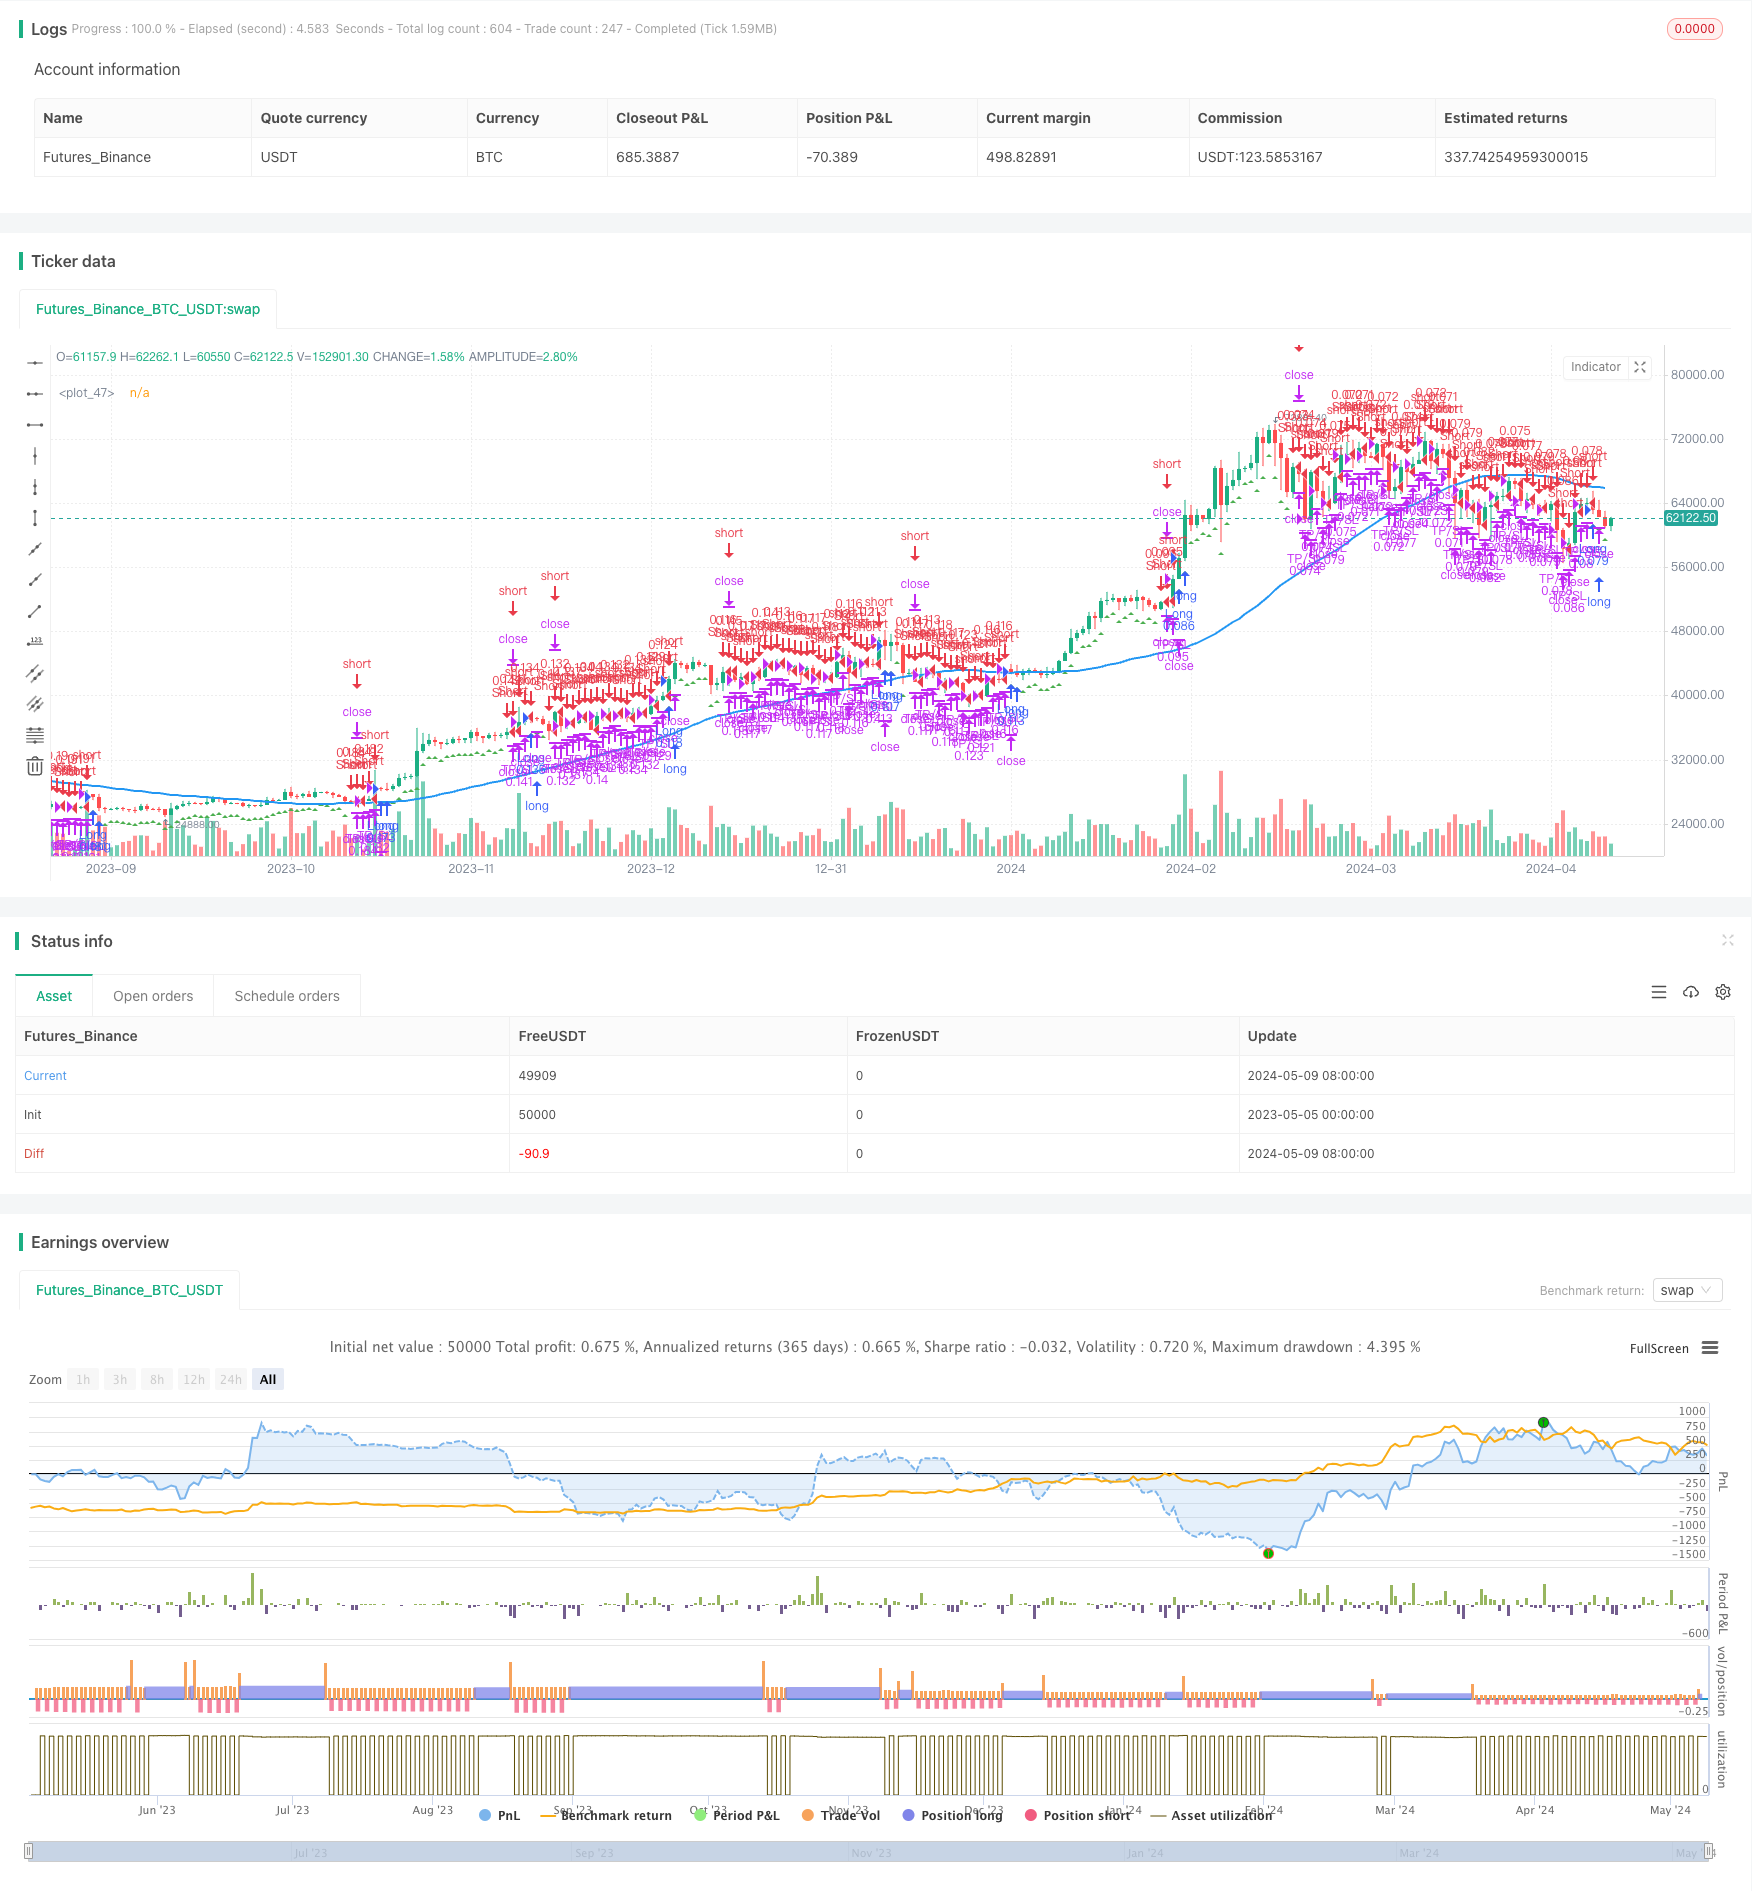
Task: Click the left navigator range handle
Action: [x=29, y=1851]
